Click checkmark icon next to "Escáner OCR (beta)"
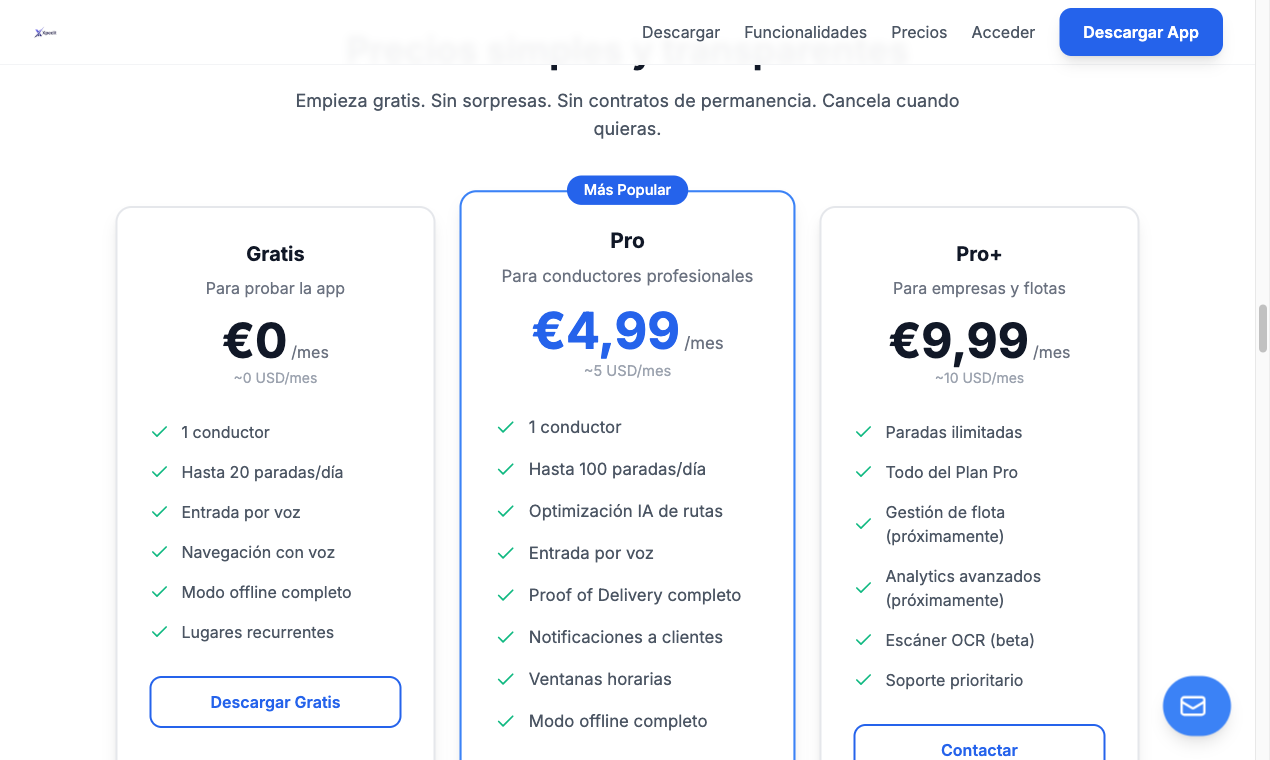Image resolution: width=1270 pixels, height=760 pixels. tap(863, 640)
